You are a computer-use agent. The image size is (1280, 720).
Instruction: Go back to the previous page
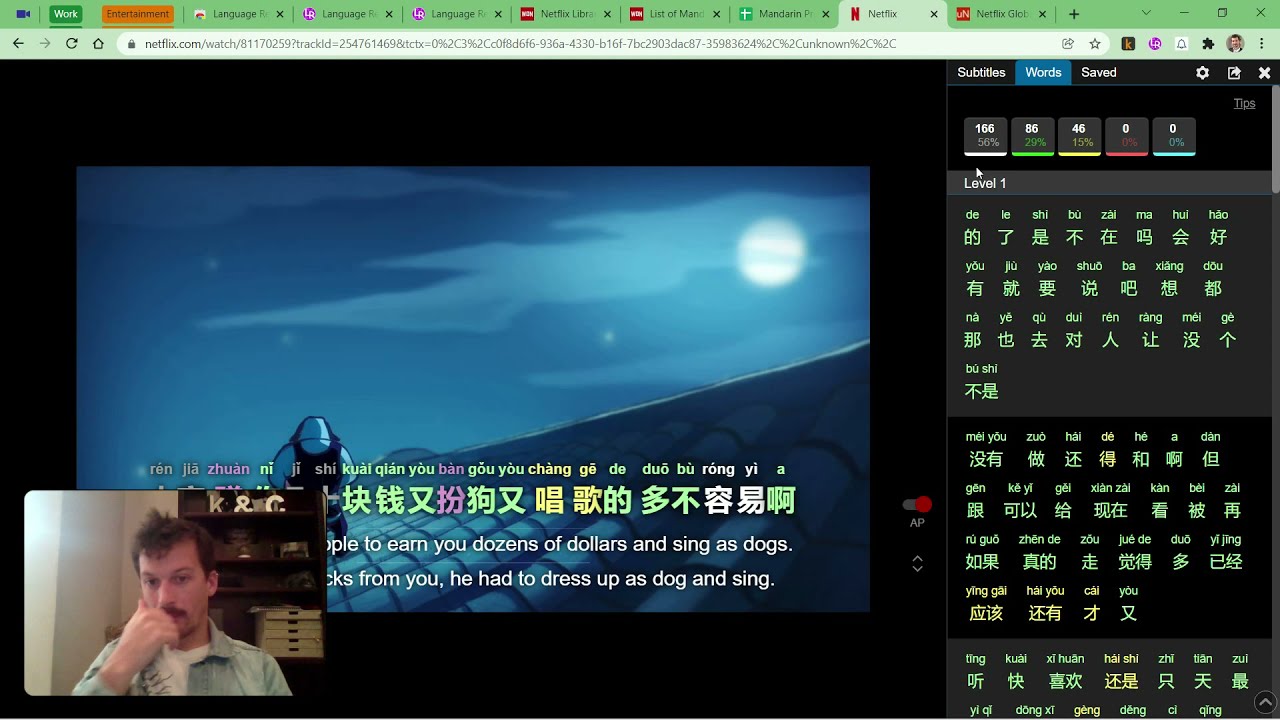coord(18,44)
